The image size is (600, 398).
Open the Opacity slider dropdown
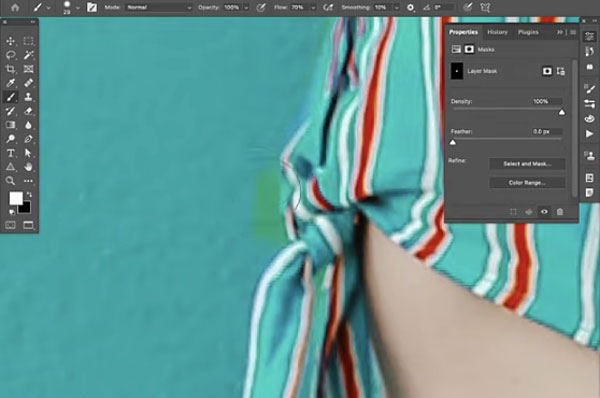[246, 8]
